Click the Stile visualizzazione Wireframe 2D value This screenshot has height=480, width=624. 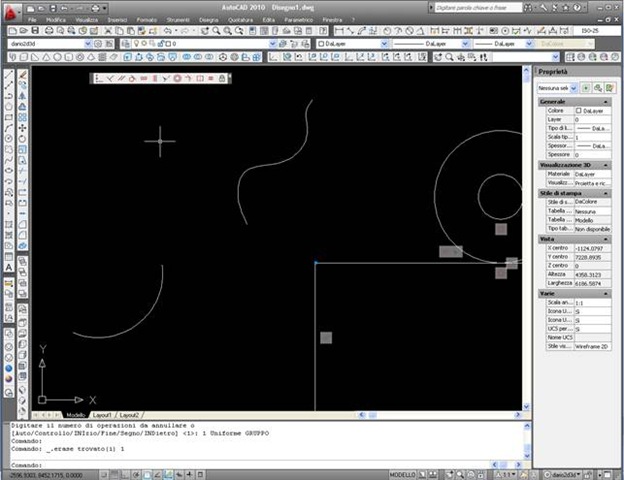click(592, 347)
